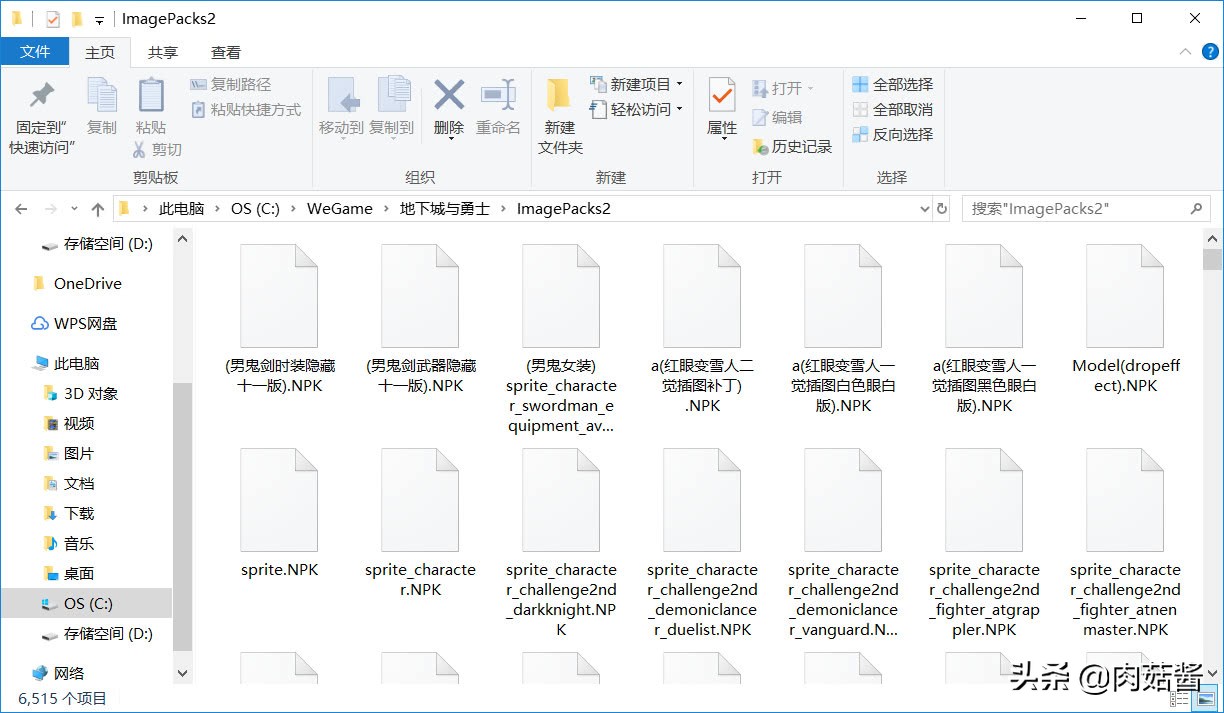The image size is (1224, 713).
Task: Click the Edit (编辑) button
Action: [x=777, y=117]
